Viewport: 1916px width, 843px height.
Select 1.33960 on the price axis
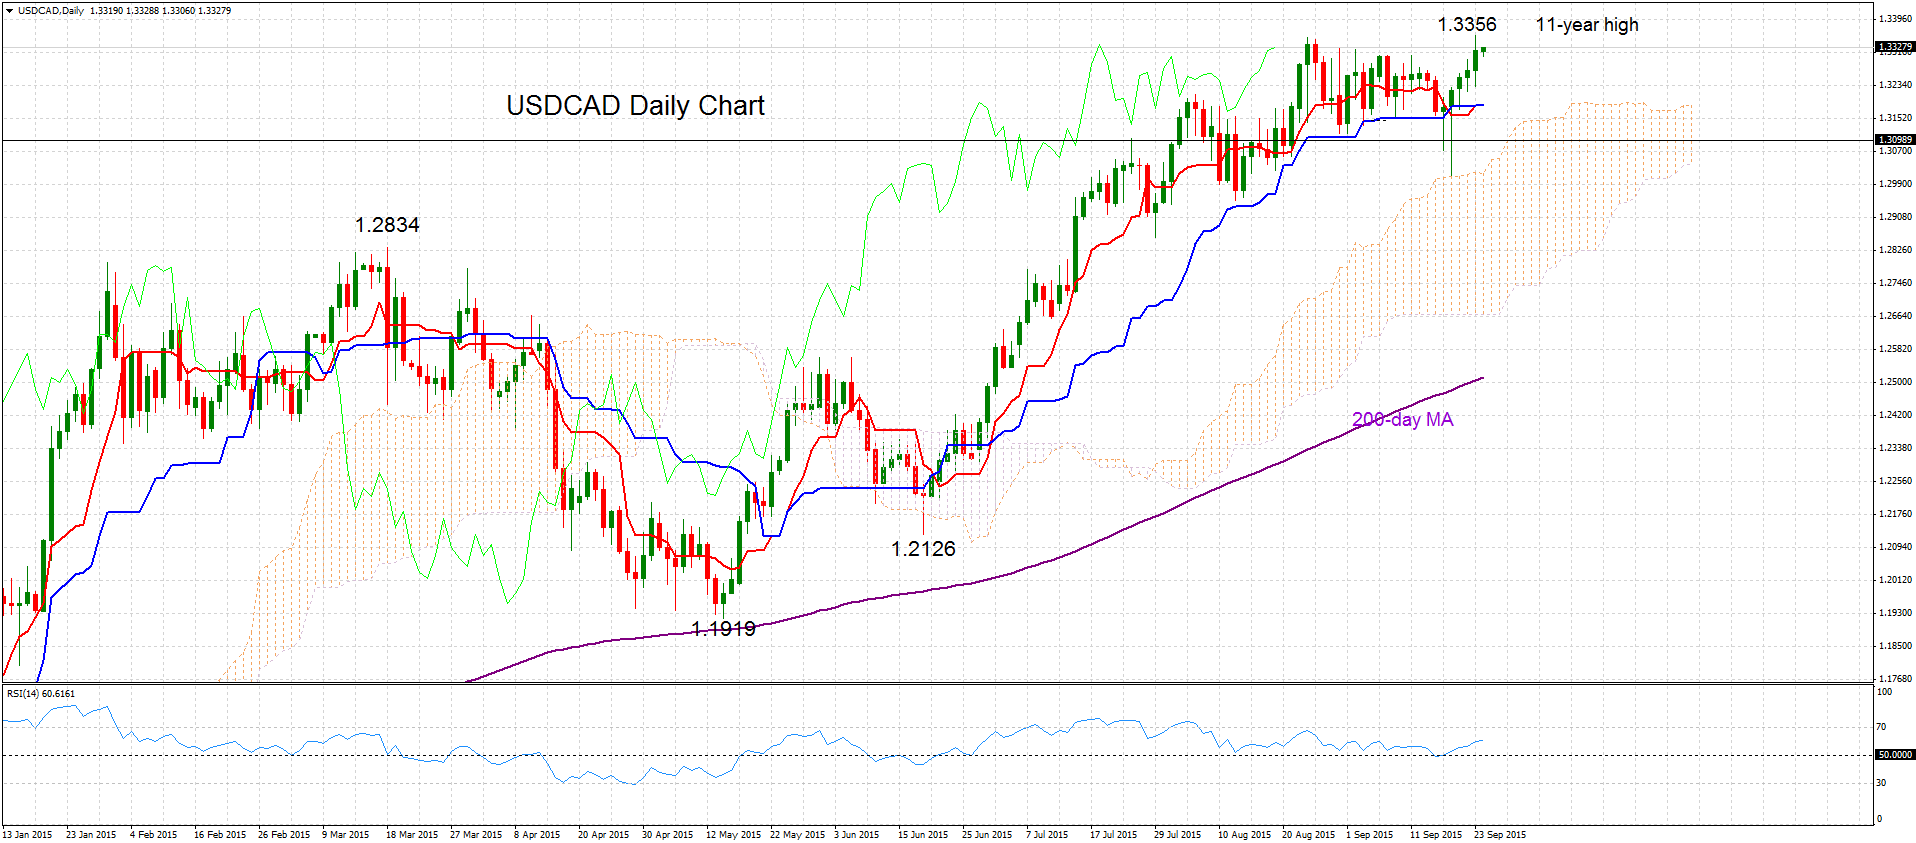[x=1895, y=19]
